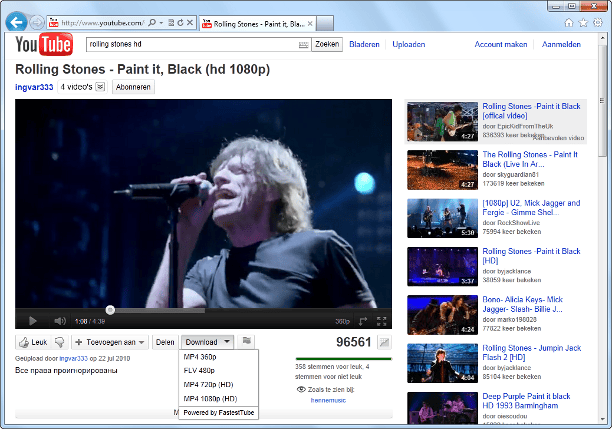Image resolution: width=612 pixels, height=429 pixels.
Task: Toggle the Download dropdown button
Action: (207, 342)
